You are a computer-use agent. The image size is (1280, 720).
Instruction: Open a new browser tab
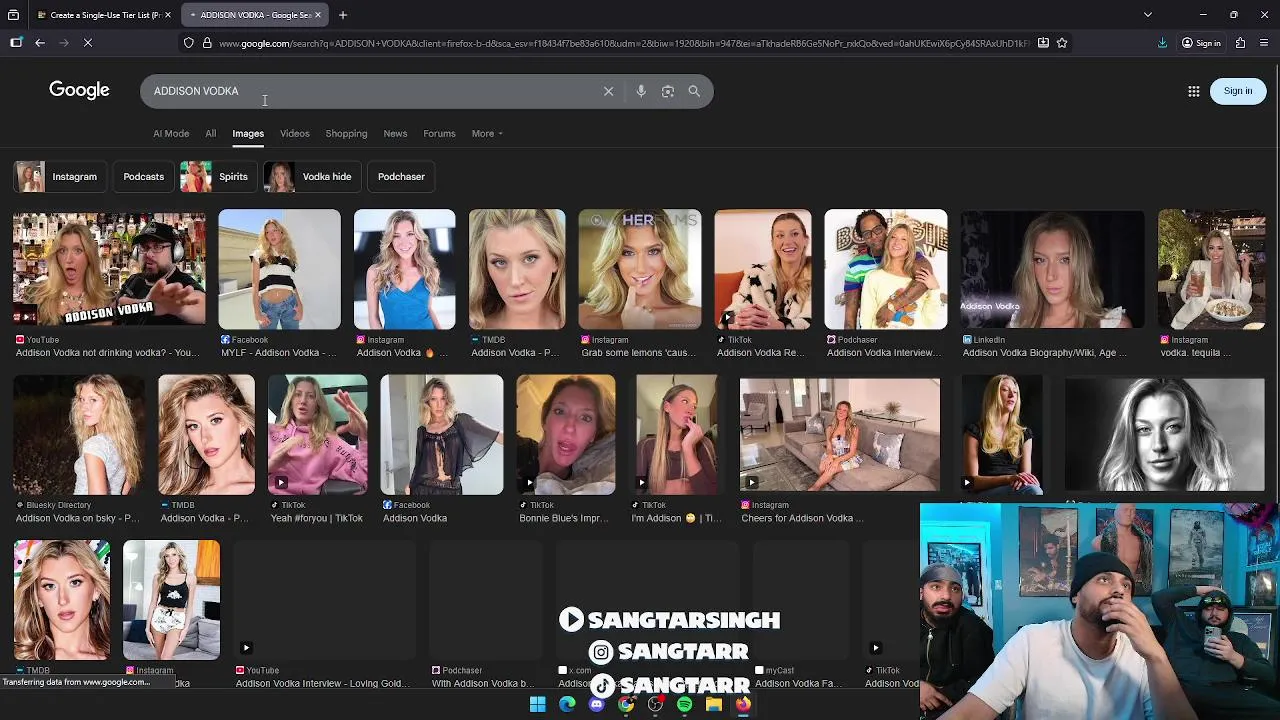point(342,15)
